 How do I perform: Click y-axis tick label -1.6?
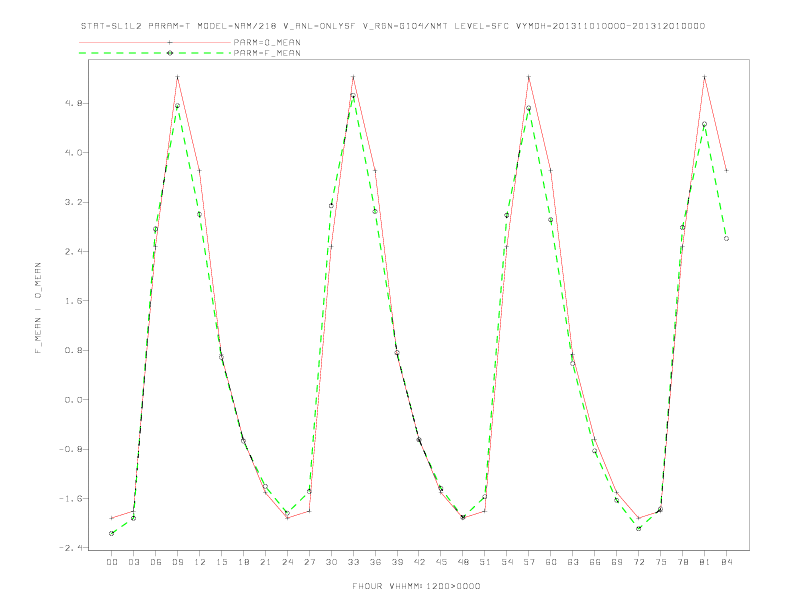click(x=70, y=498)
